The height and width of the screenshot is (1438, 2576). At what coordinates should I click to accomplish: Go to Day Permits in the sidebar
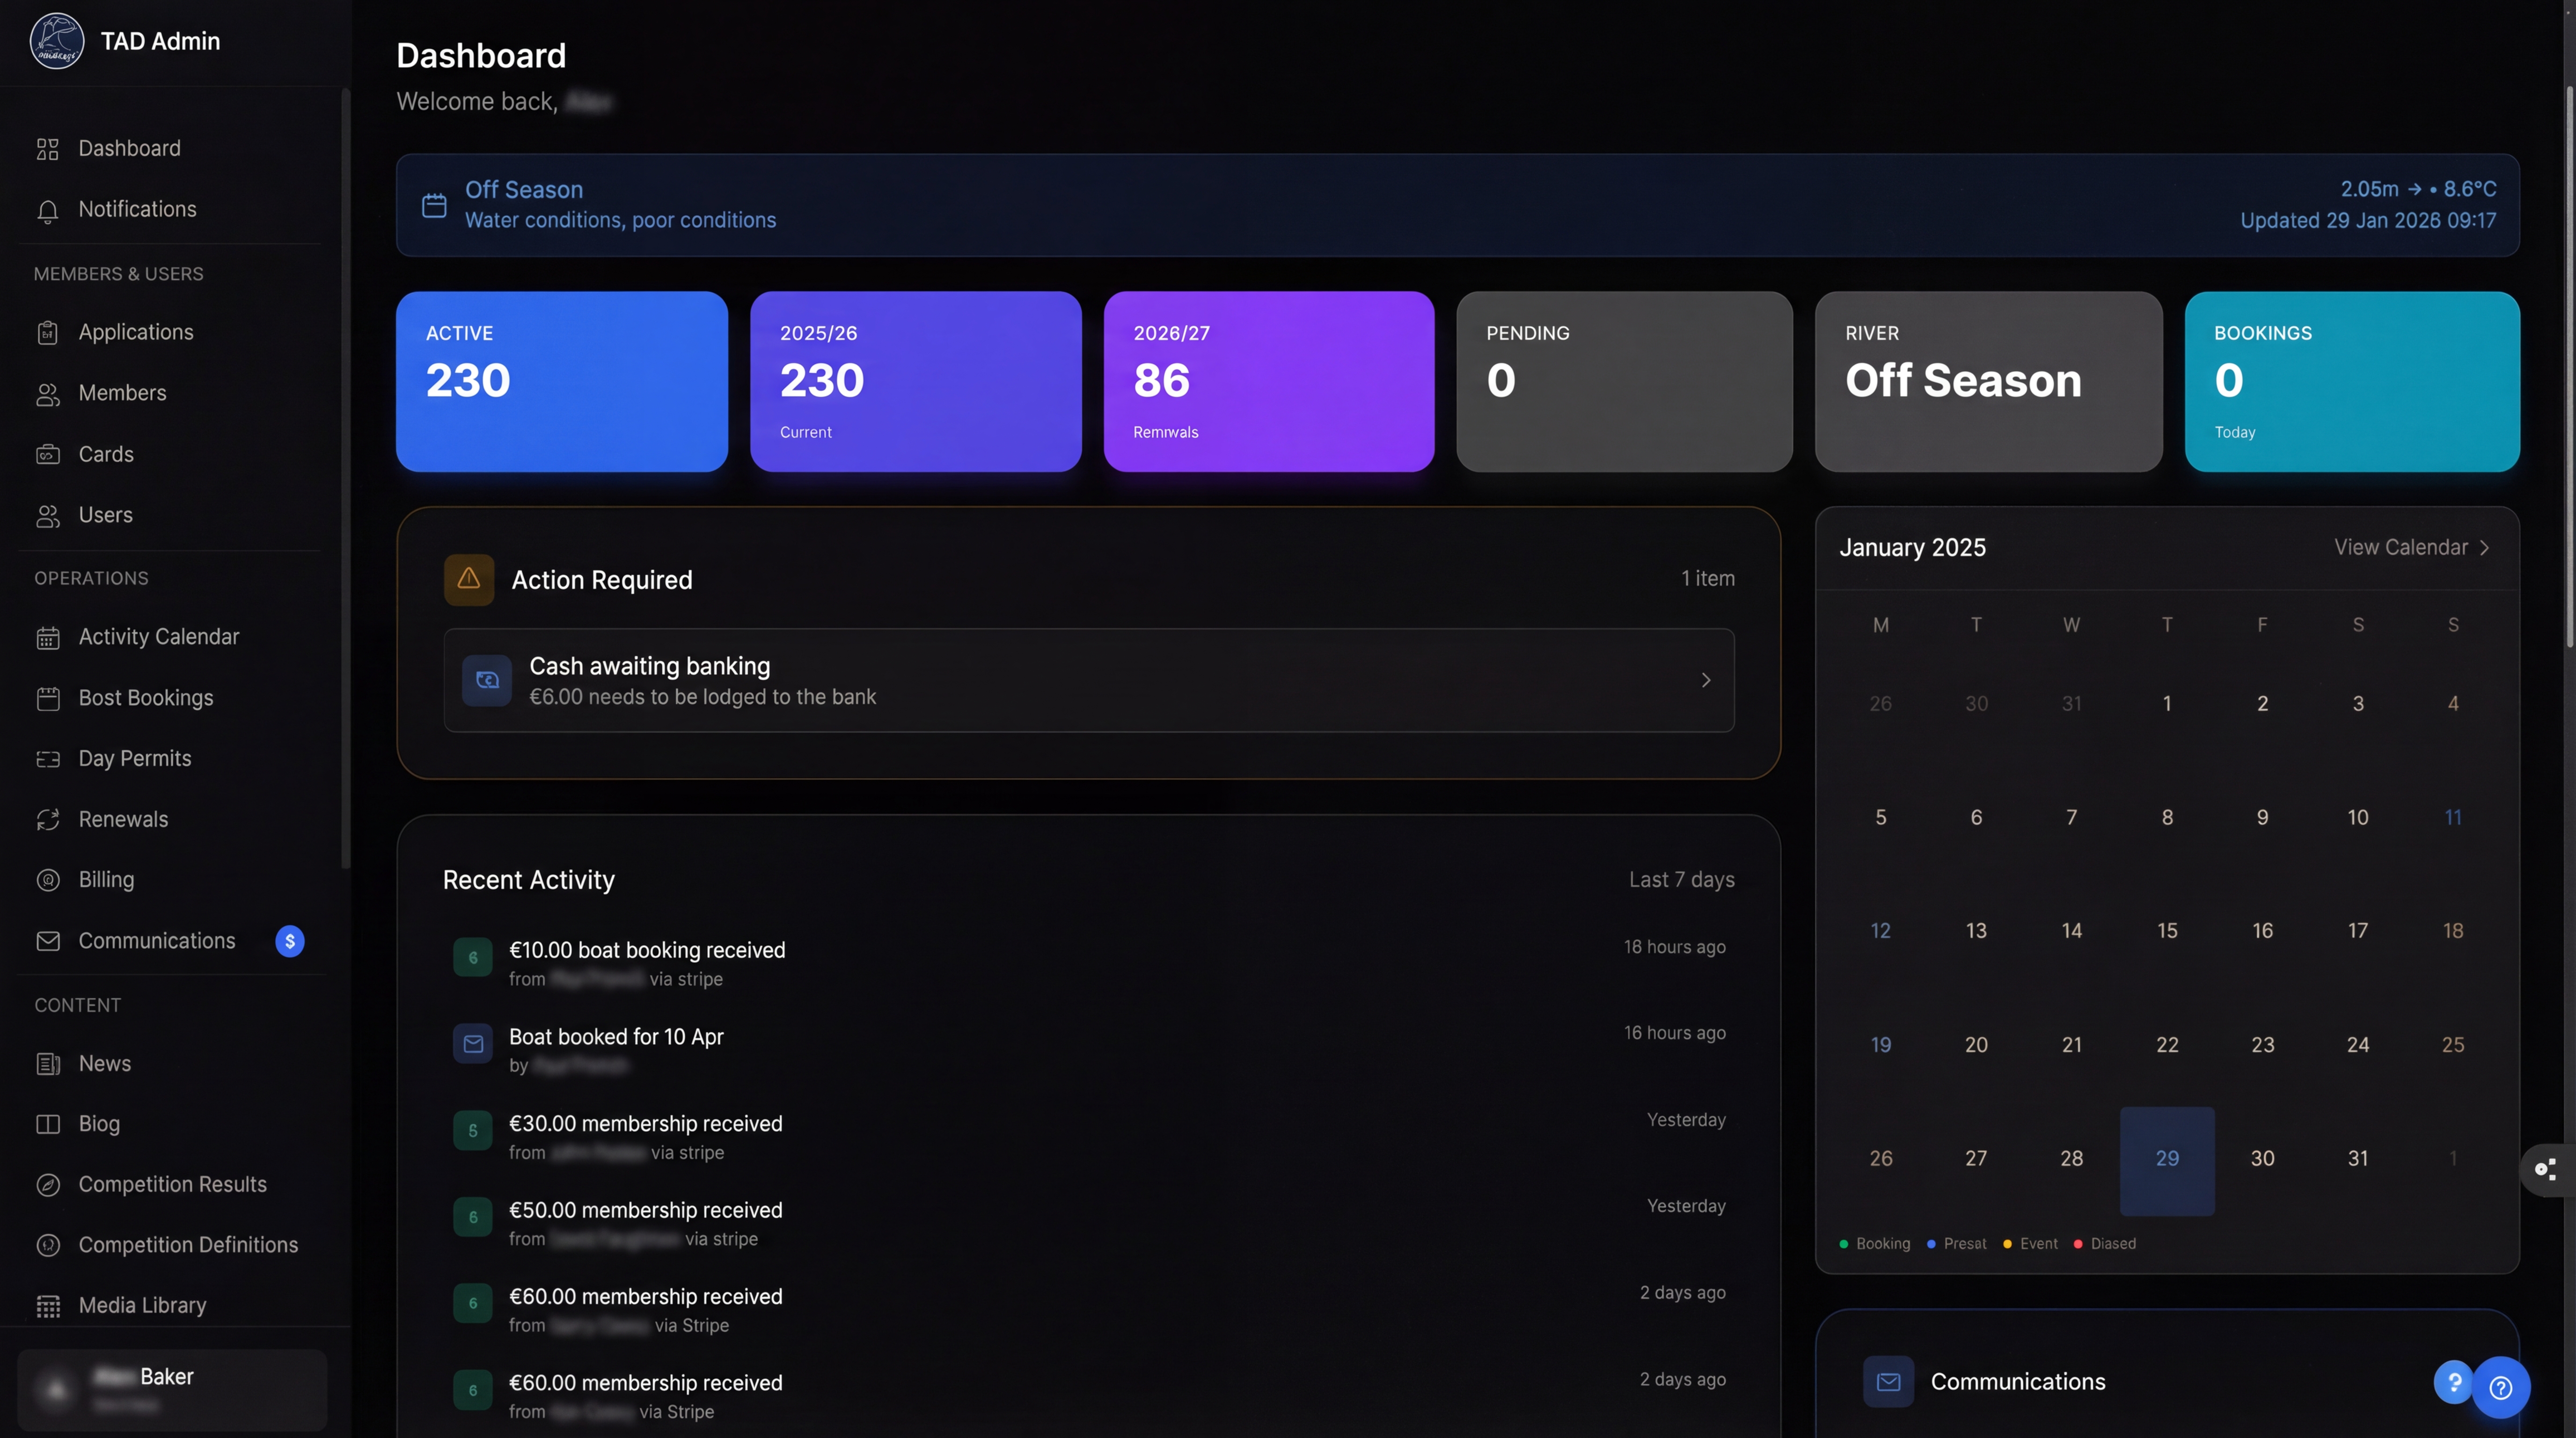[134, 758]
